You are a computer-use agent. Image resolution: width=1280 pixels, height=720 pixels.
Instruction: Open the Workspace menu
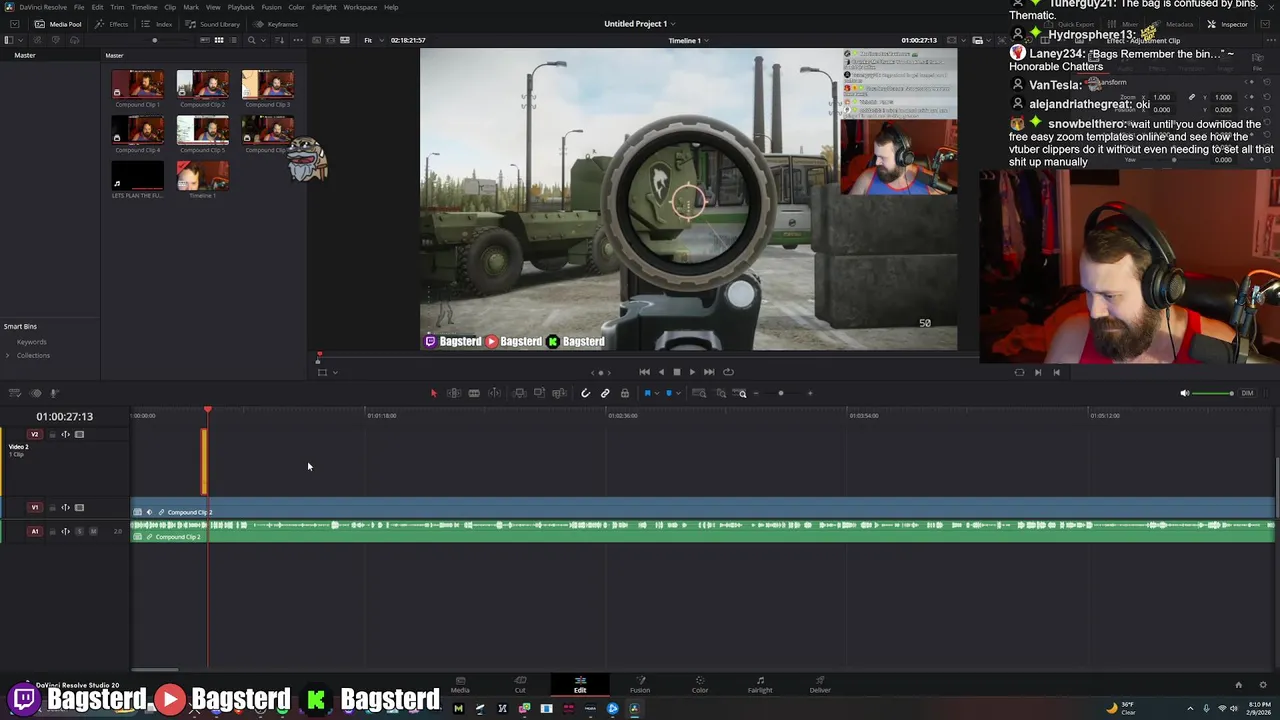[x=360, y=7]
